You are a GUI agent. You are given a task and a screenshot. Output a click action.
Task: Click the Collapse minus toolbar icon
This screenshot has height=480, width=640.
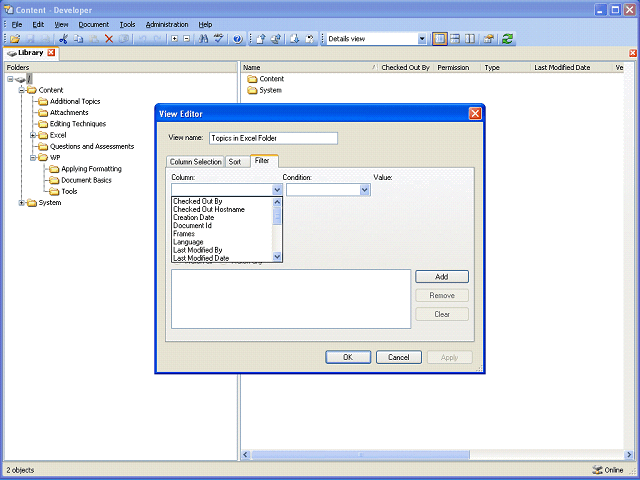point(187,39)
